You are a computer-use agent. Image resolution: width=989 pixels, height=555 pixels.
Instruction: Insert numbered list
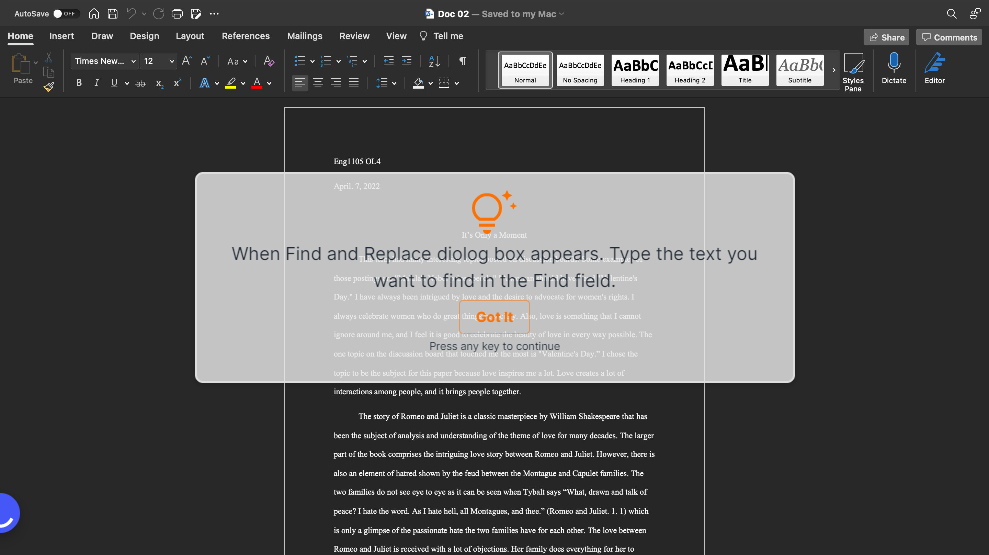click(x=325, y=61)
